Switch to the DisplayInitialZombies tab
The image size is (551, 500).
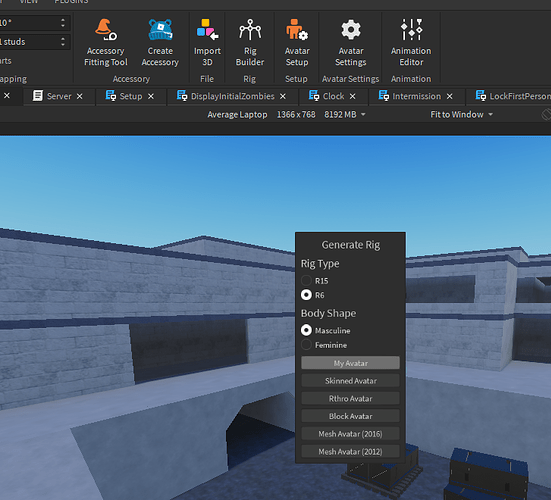pos(232,96)
